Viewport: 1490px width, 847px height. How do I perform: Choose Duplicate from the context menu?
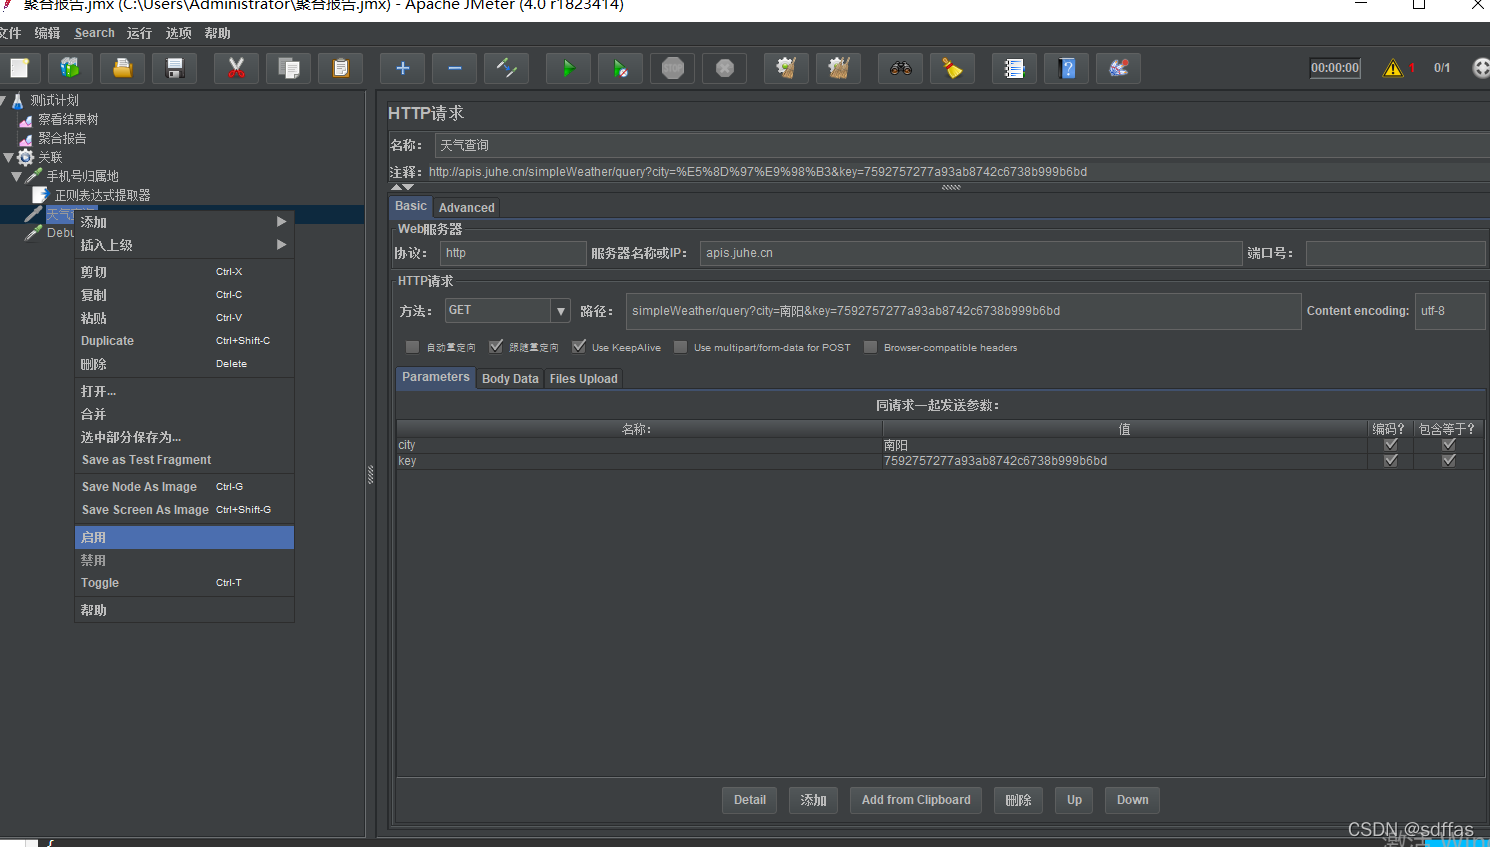tap(184, 341)
